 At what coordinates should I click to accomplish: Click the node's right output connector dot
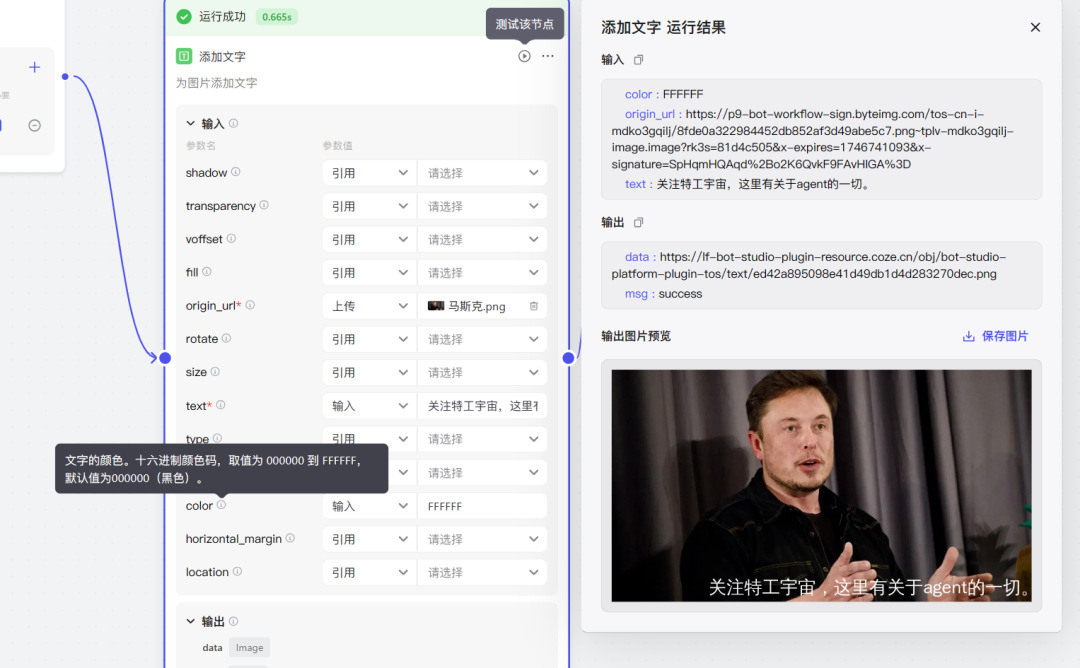click(x=568, y=358)
